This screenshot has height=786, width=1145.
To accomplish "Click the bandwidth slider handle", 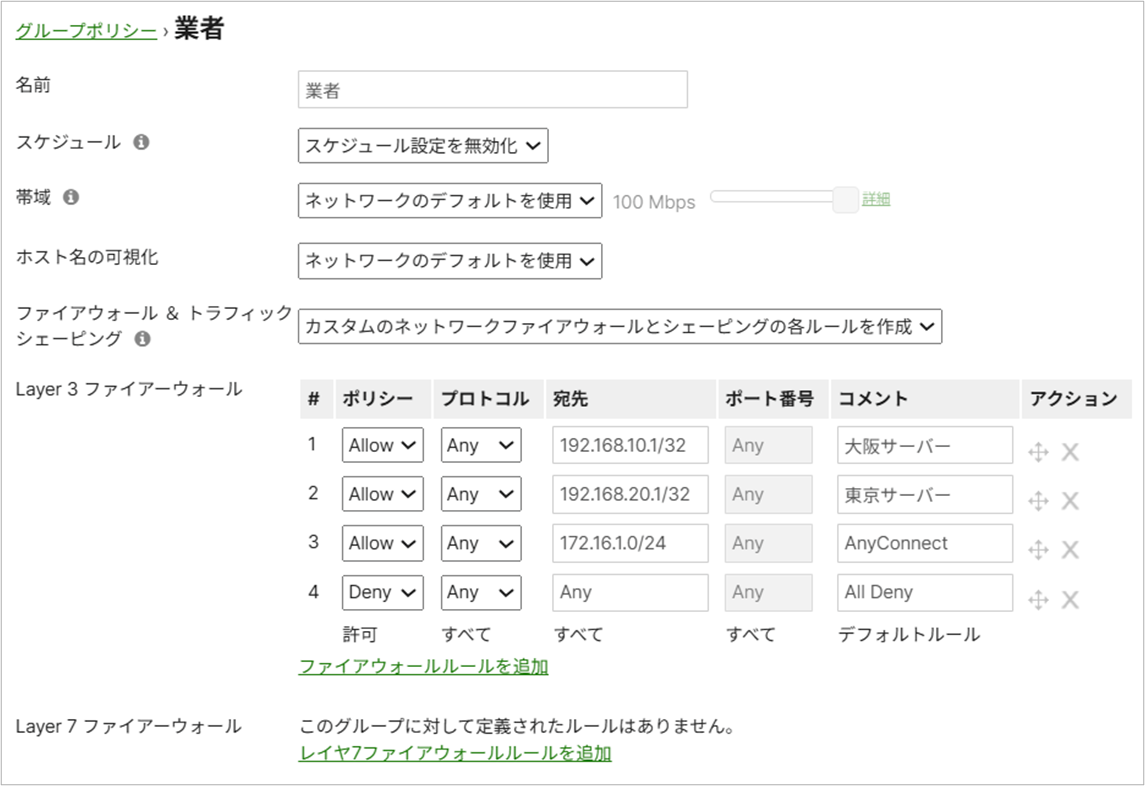I will [x=845, y=199].
